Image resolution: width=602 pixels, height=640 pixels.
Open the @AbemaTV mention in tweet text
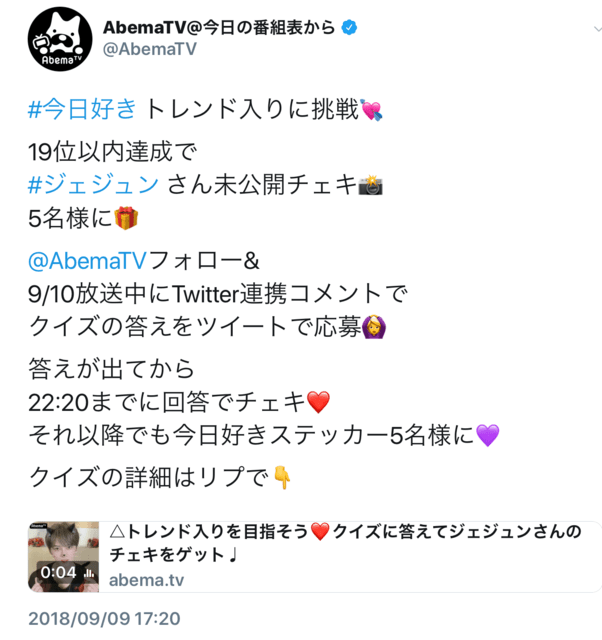(x=87, y=260)
